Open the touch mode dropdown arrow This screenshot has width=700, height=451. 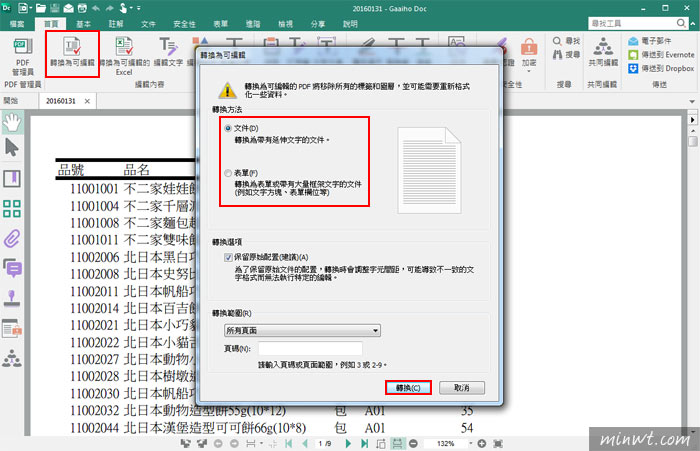click(131, 8)
